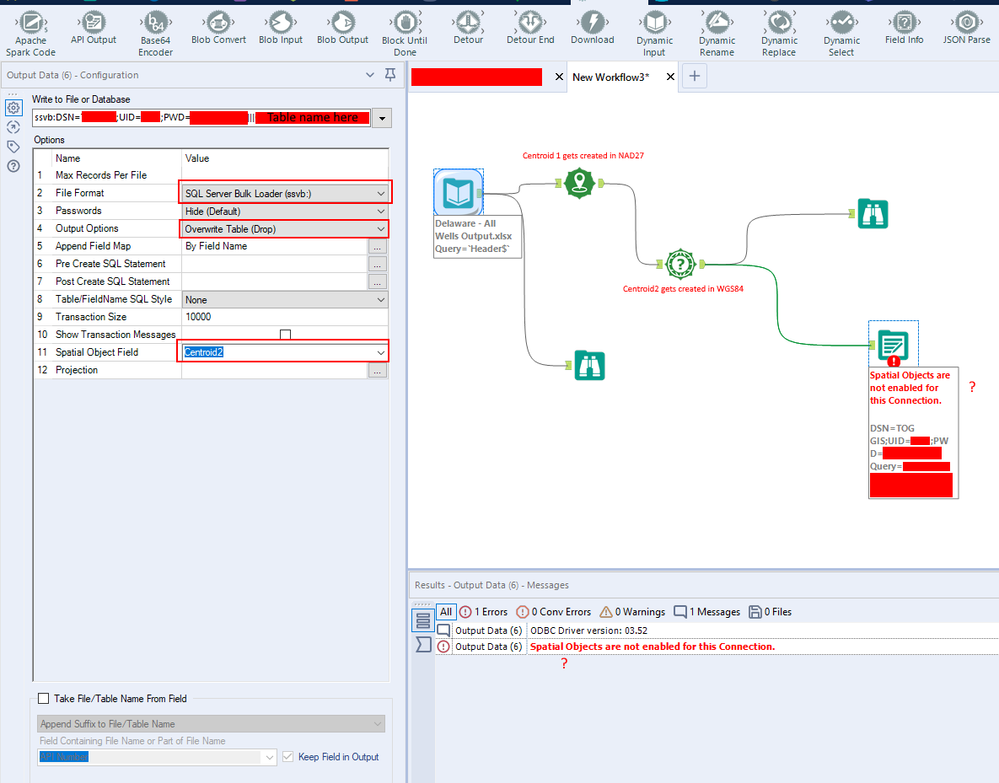Toggle the Show Transaction Messages checkbox
This screenshot has height=783, width=999.
285,334
